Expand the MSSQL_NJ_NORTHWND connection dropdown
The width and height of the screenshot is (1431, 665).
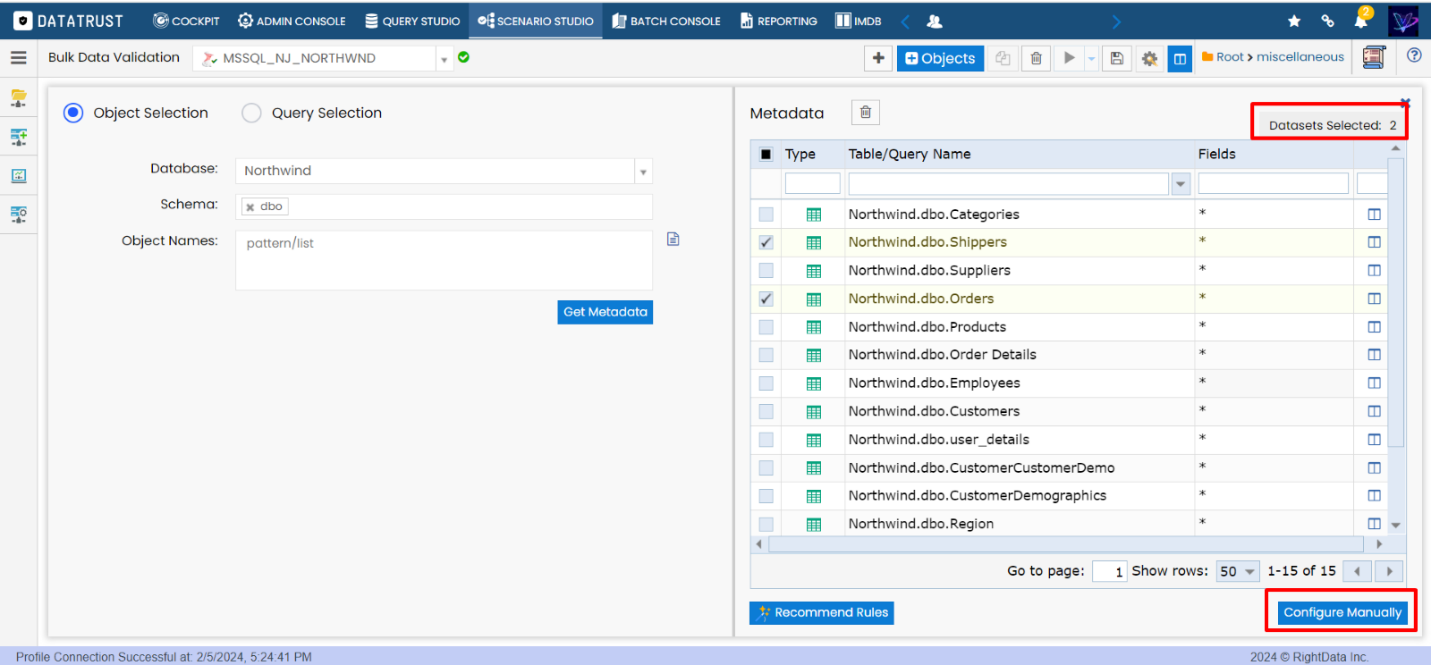pos(444,59)
